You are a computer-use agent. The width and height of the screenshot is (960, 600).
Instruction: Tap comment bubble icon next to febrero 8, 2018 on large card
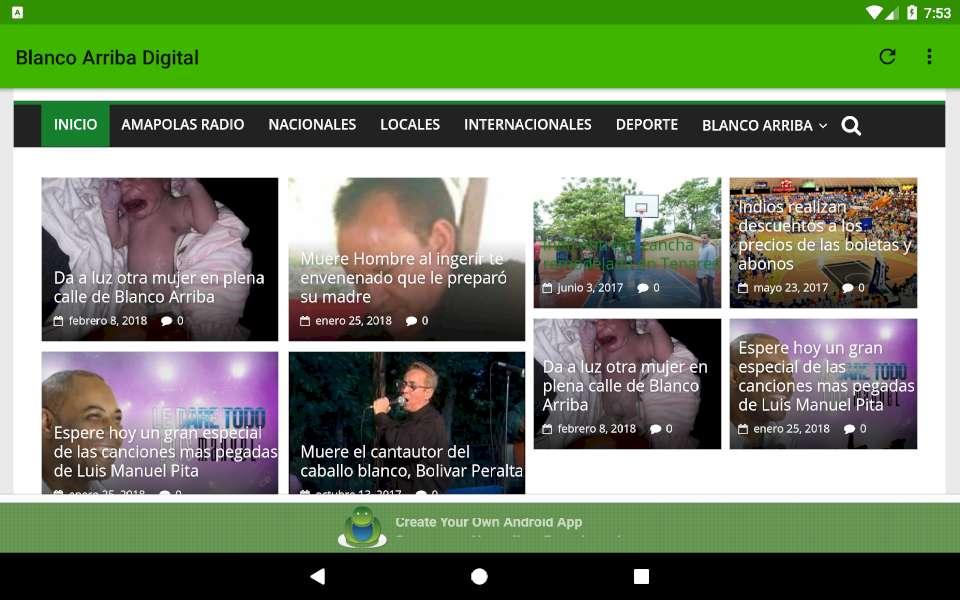[166, 321]
